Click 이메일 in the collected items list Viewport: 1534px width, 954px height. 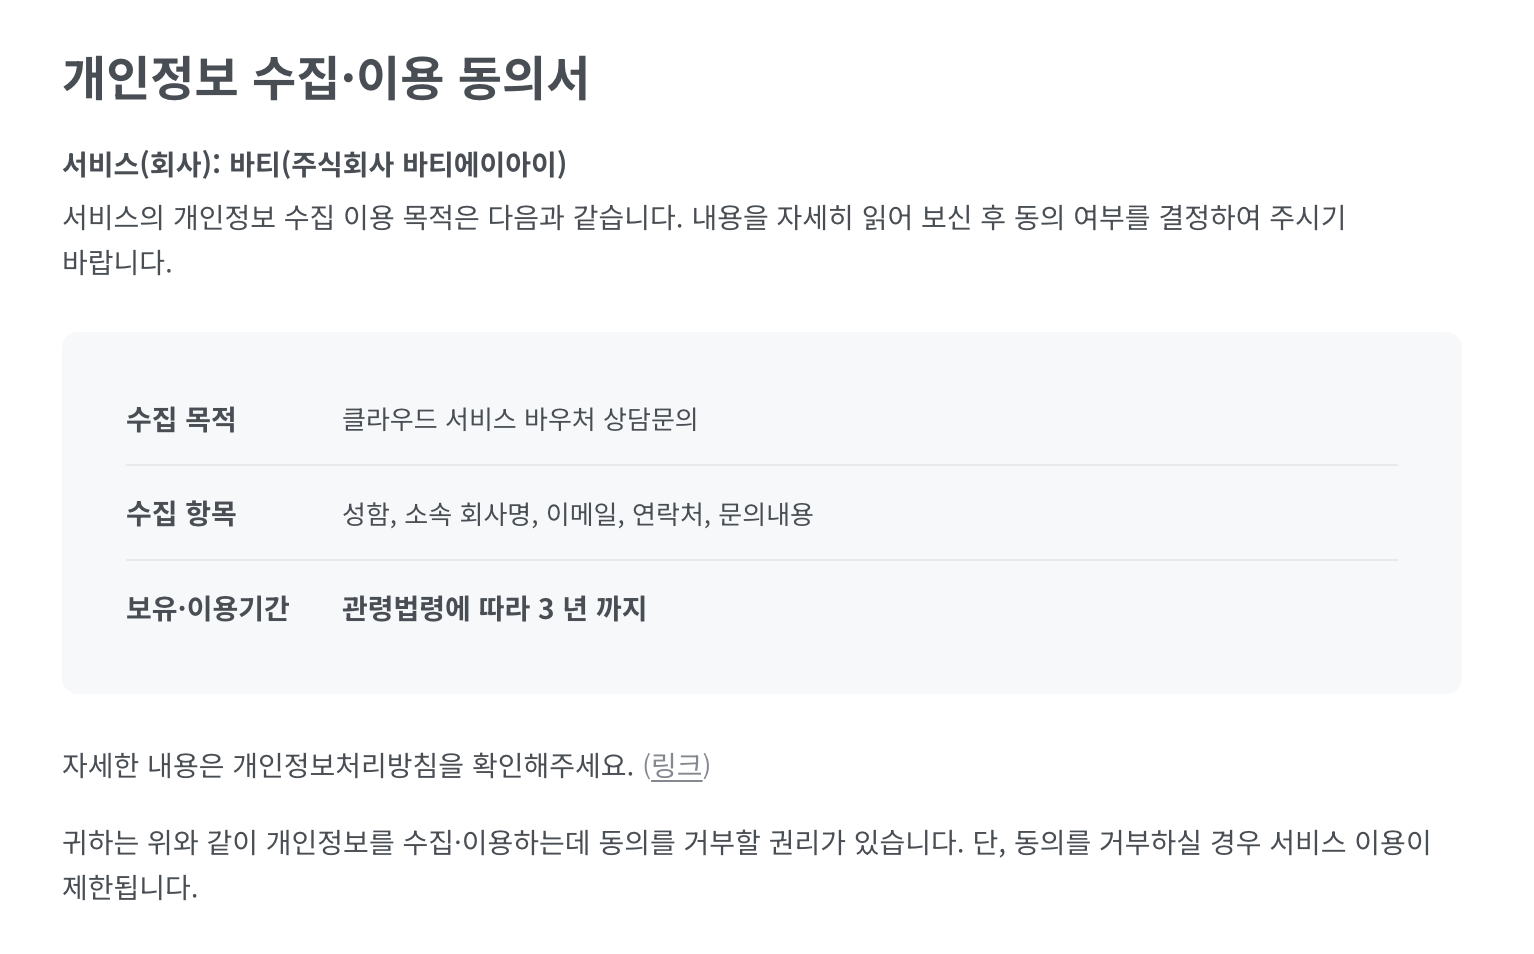[582, 514]
